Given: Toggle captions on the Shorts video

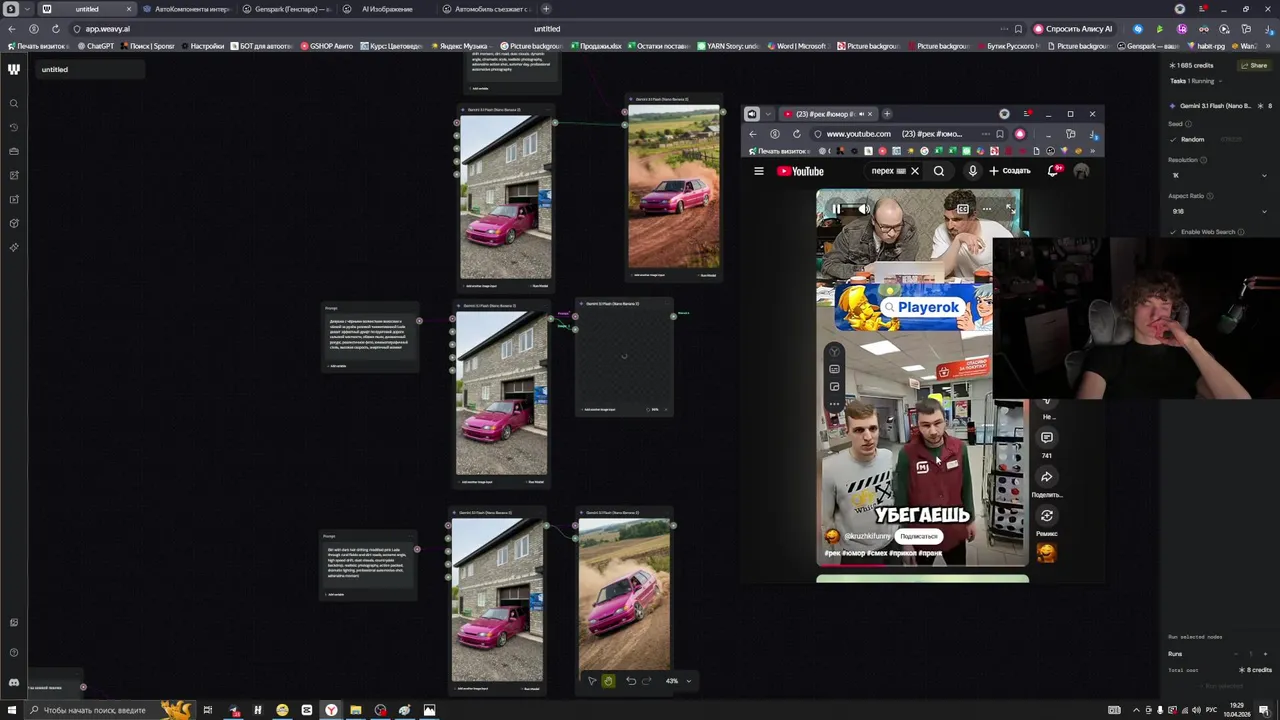Looking at the screenshot, I should click(x=962, y=209).
